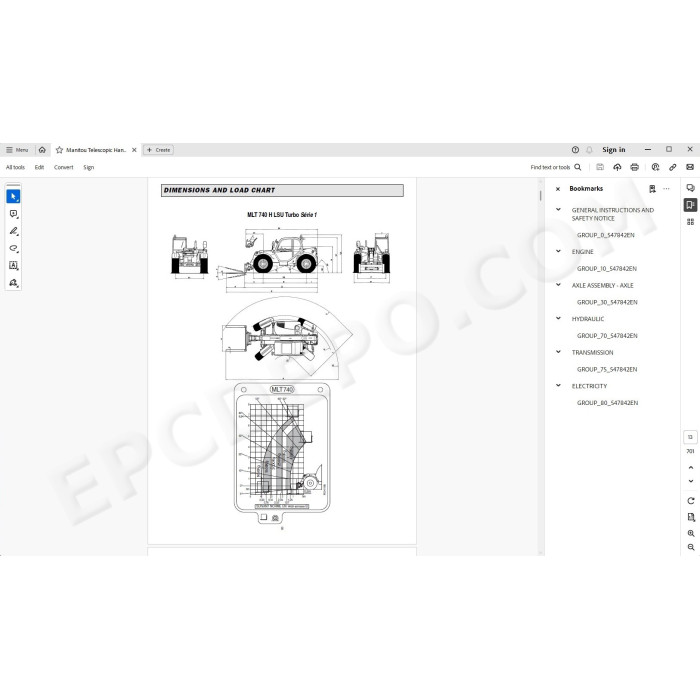Select the add text box tool
700x700 pixels.
tap(13, 266)
